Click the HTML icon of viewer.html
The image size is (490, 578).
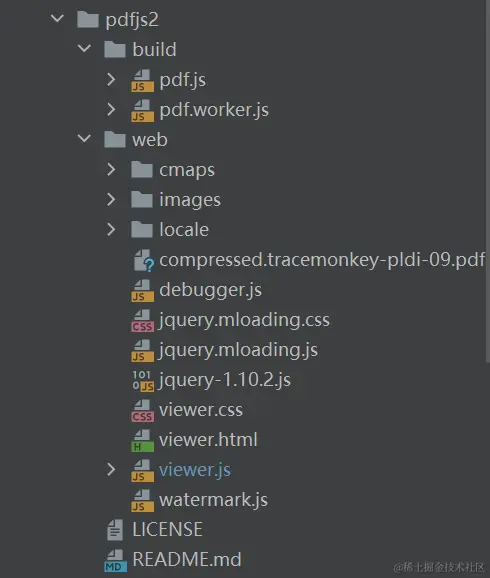142,441
